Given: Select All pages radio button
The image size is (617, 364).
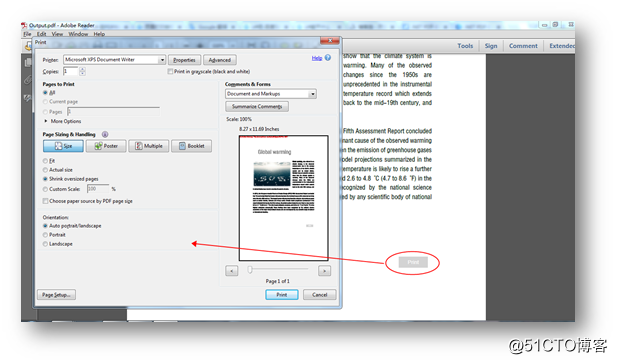Looking at the screenshot, I should (x=45, y=93).
